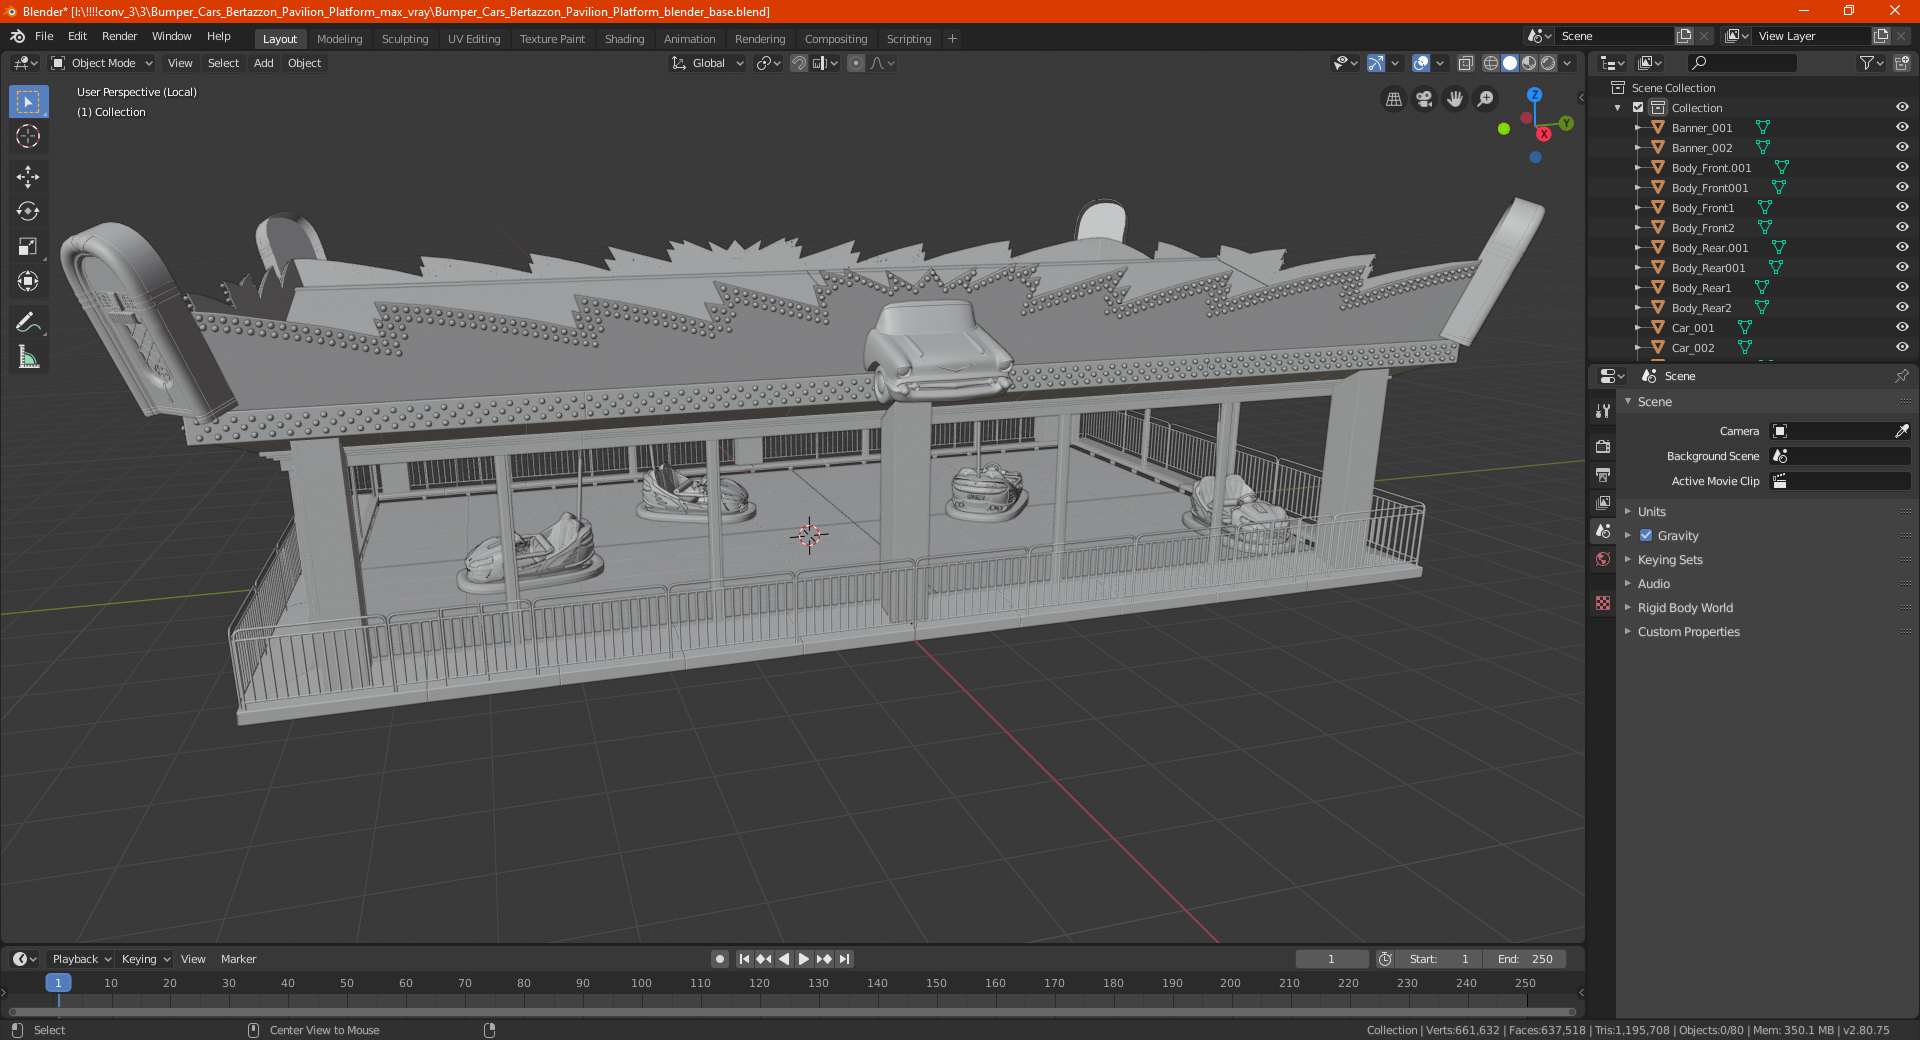Switch to the Shading workspace tab
1920x1040 pixels.
click(624, 39)
